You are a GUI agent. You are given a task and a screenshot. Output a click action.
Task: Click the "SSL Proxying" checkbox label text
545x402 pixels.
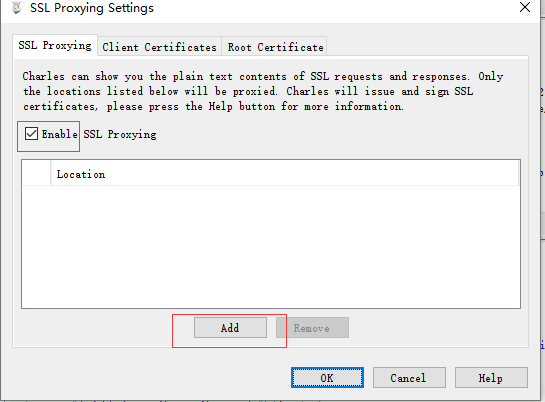coord(120,134)
